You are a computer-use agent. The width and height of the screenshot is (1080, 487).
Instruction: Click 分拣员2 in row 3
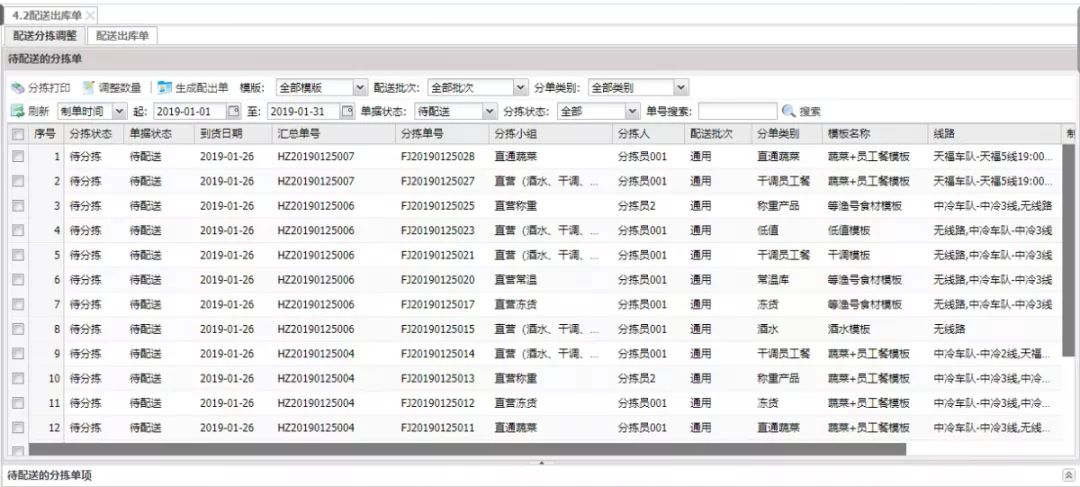(x=636, y=206)
